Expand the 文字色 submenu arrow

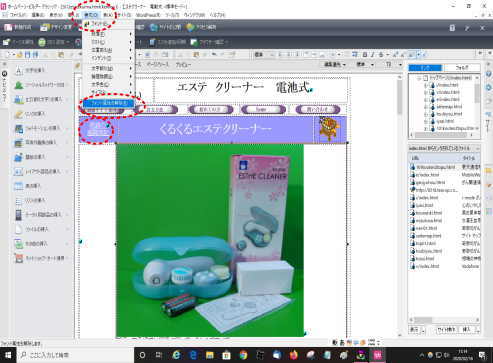(x=131, y=84)
